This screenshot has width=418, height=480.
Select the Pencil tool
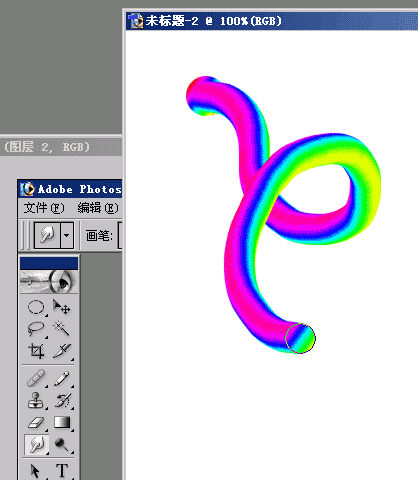[x=62, y=379]
